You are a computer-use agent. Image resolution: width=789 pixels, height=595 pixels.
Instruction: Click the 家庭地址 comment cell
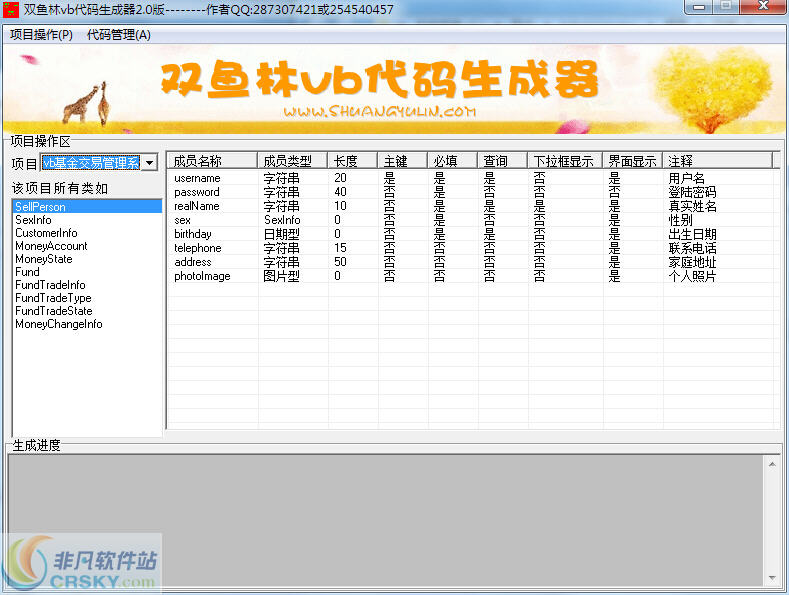[692, 262]
